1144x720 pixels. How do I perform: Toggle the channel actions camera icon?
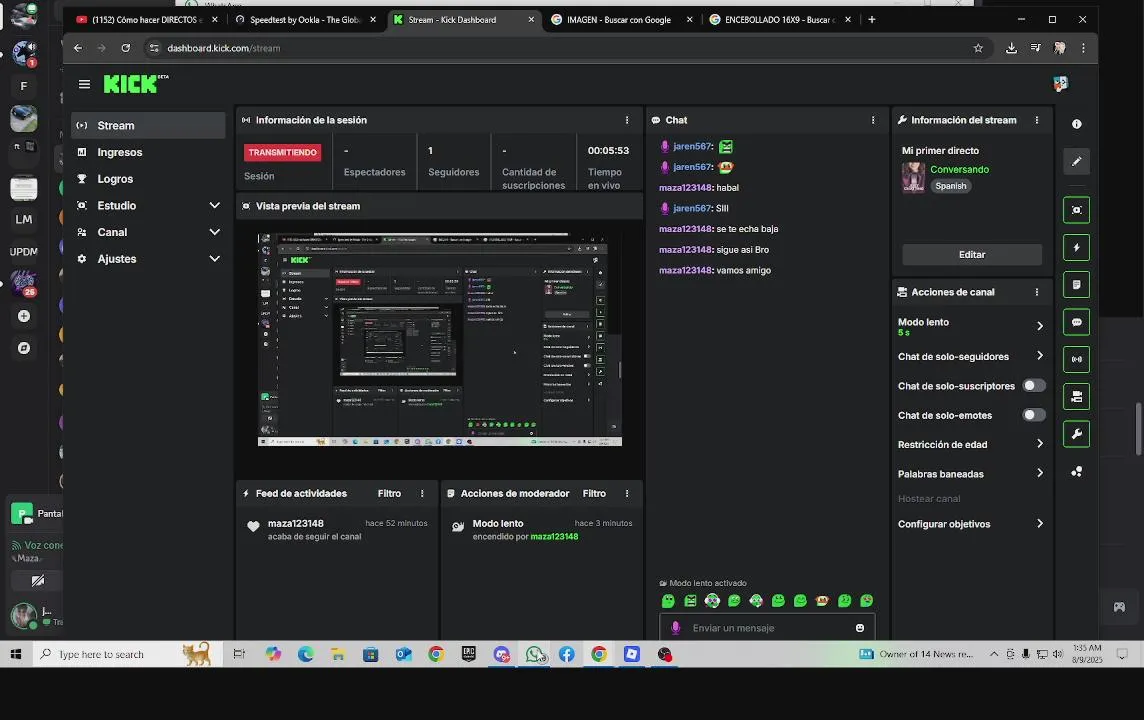[x=1076, y=397]
